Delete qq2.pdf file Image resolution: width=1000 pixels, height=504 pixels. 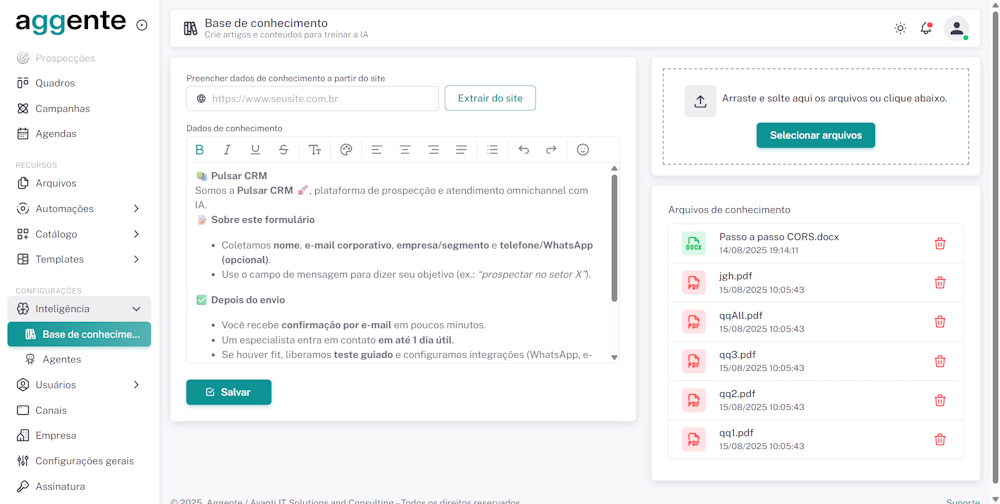[x=939, y=400]
